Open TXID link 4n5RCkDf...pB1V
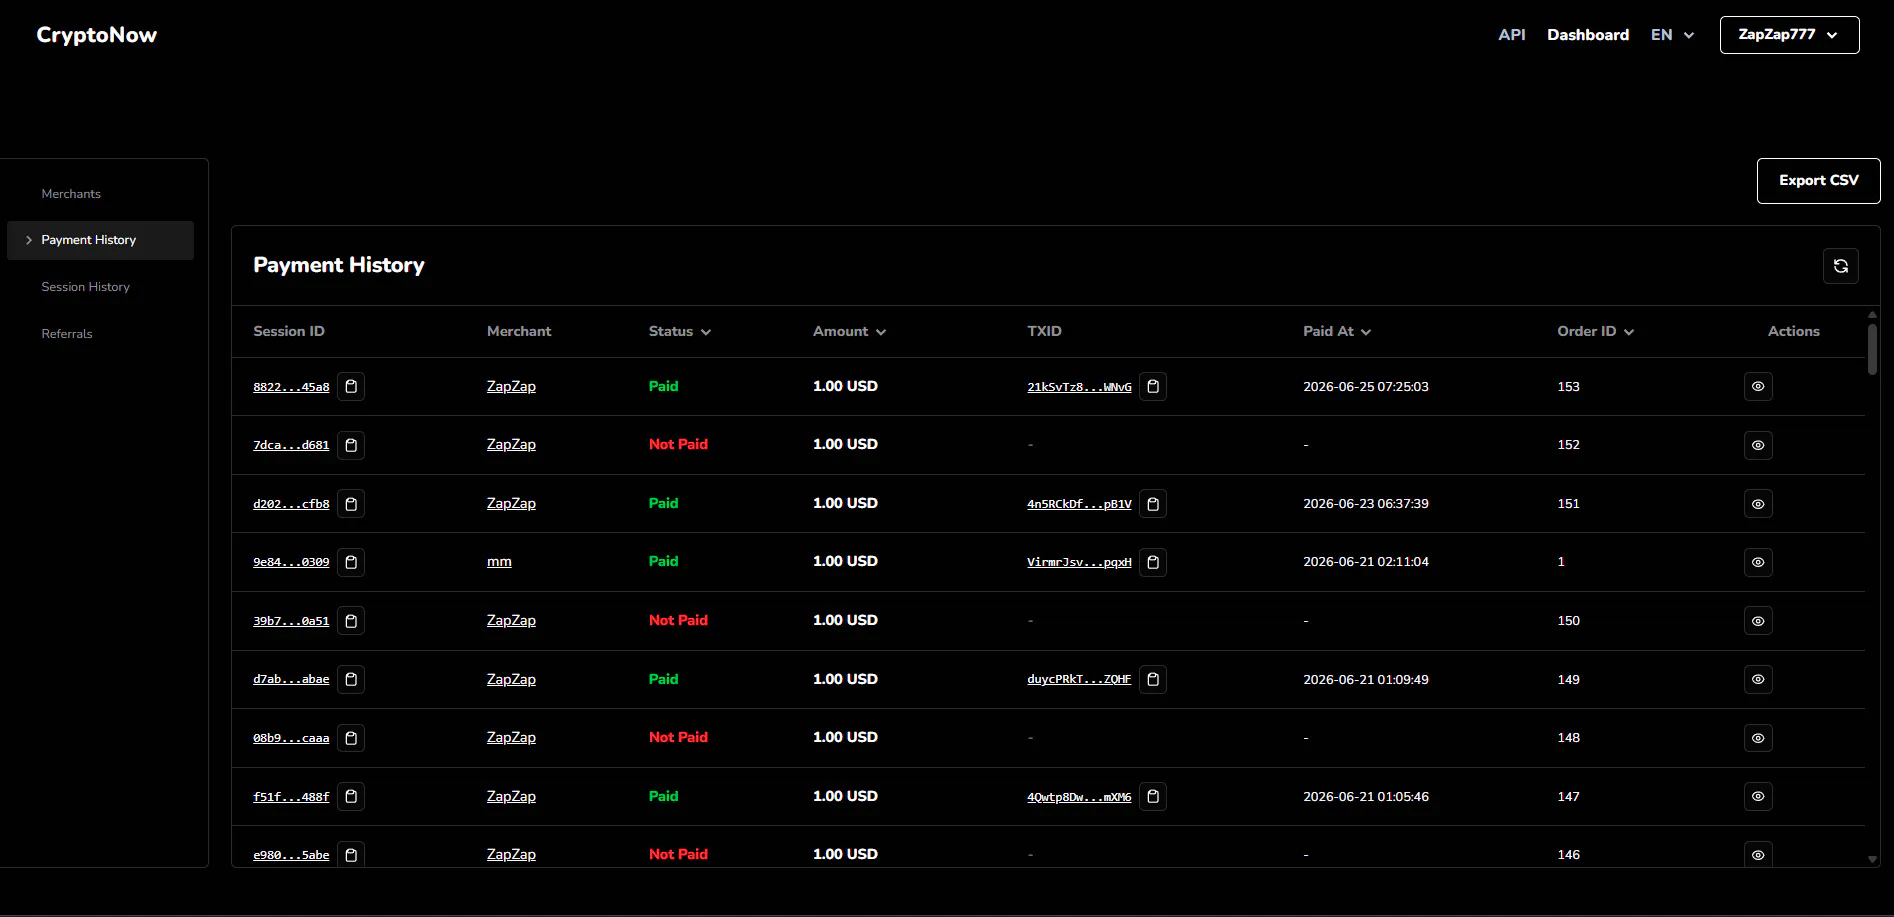The width and height of the screenshot is (1894, 917). [x=1079, y=504]
